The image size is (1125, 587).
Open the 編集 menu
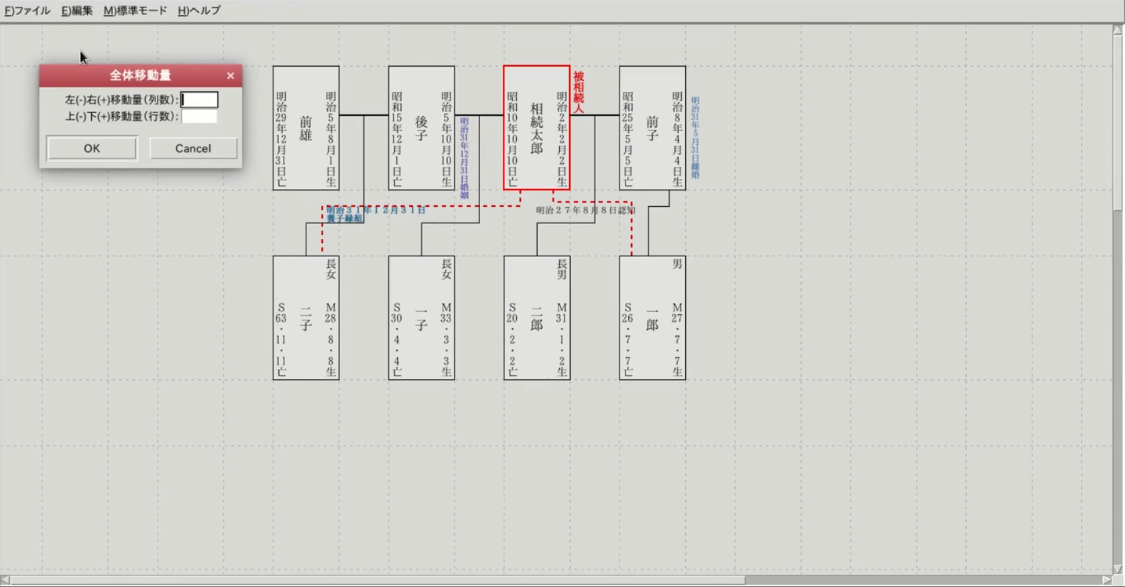[x=77, y=10]
